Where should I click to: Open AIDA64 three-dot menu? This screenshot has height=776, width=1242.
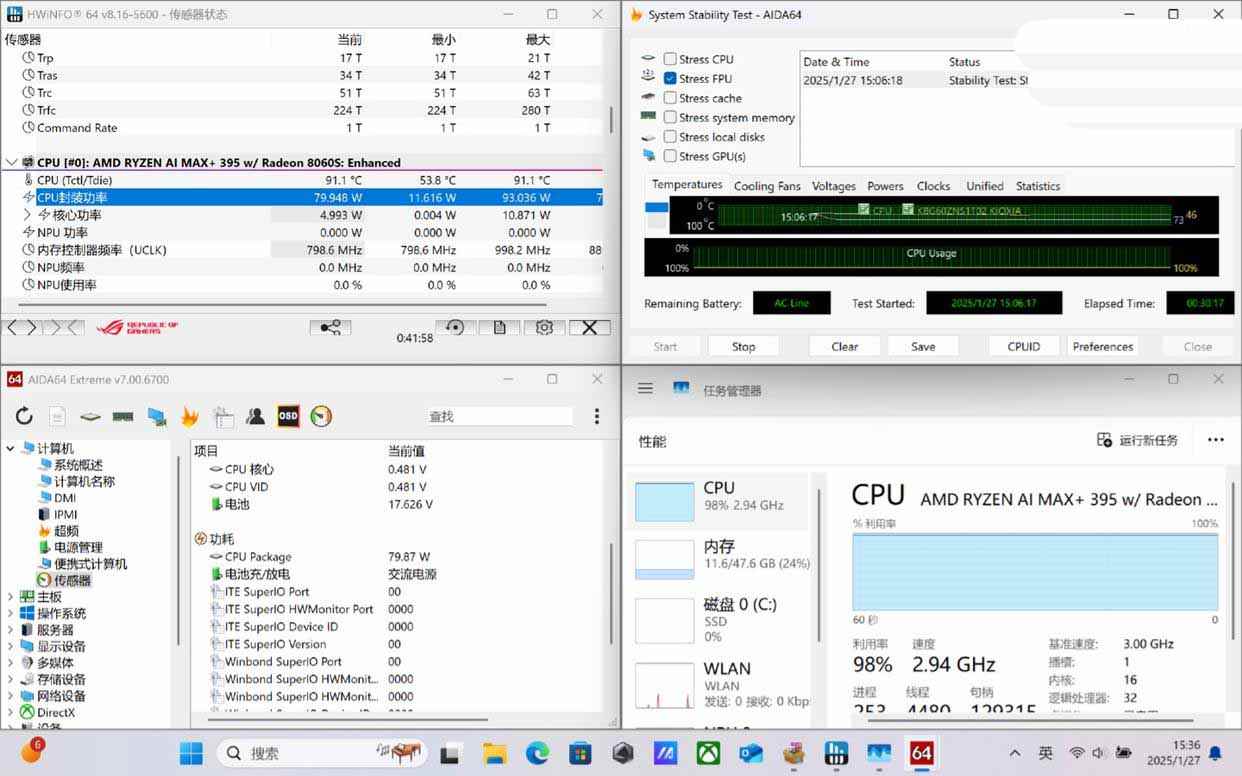click(596, 417)
